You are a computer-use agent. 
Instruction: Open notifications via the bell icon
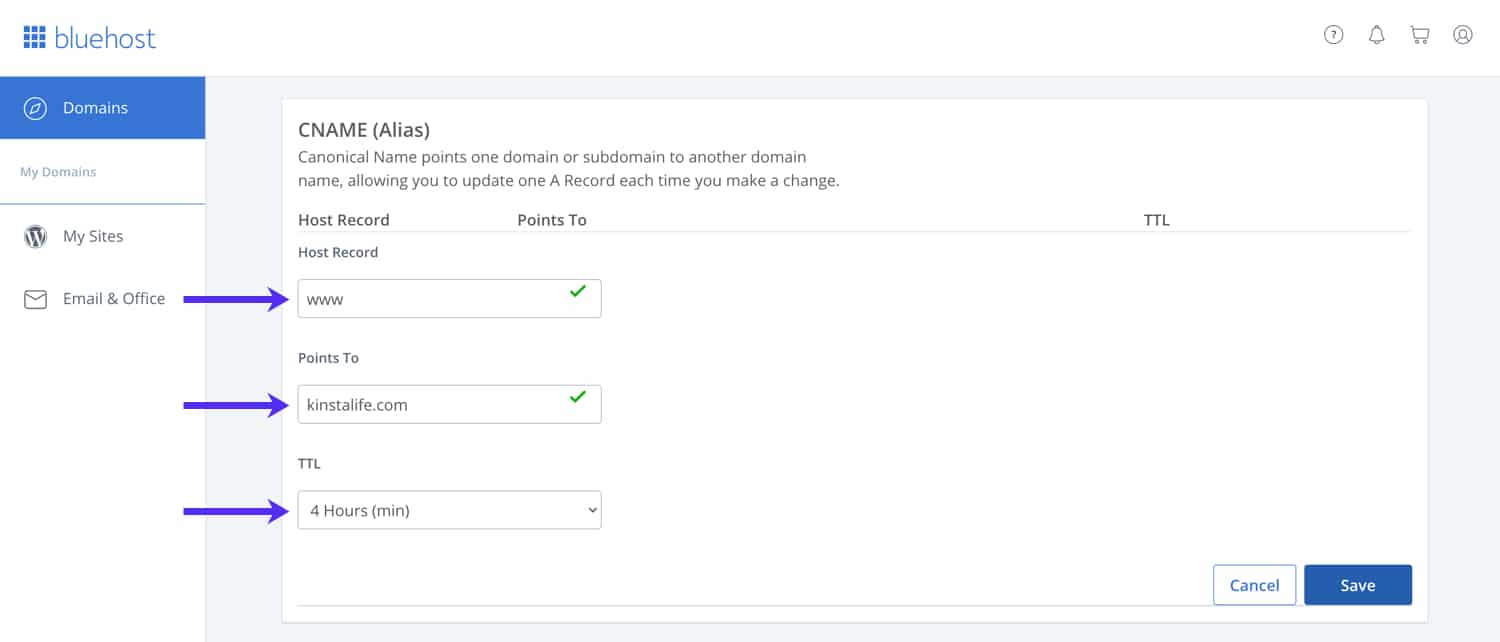pyautogui.click(x=1376, y=34)
